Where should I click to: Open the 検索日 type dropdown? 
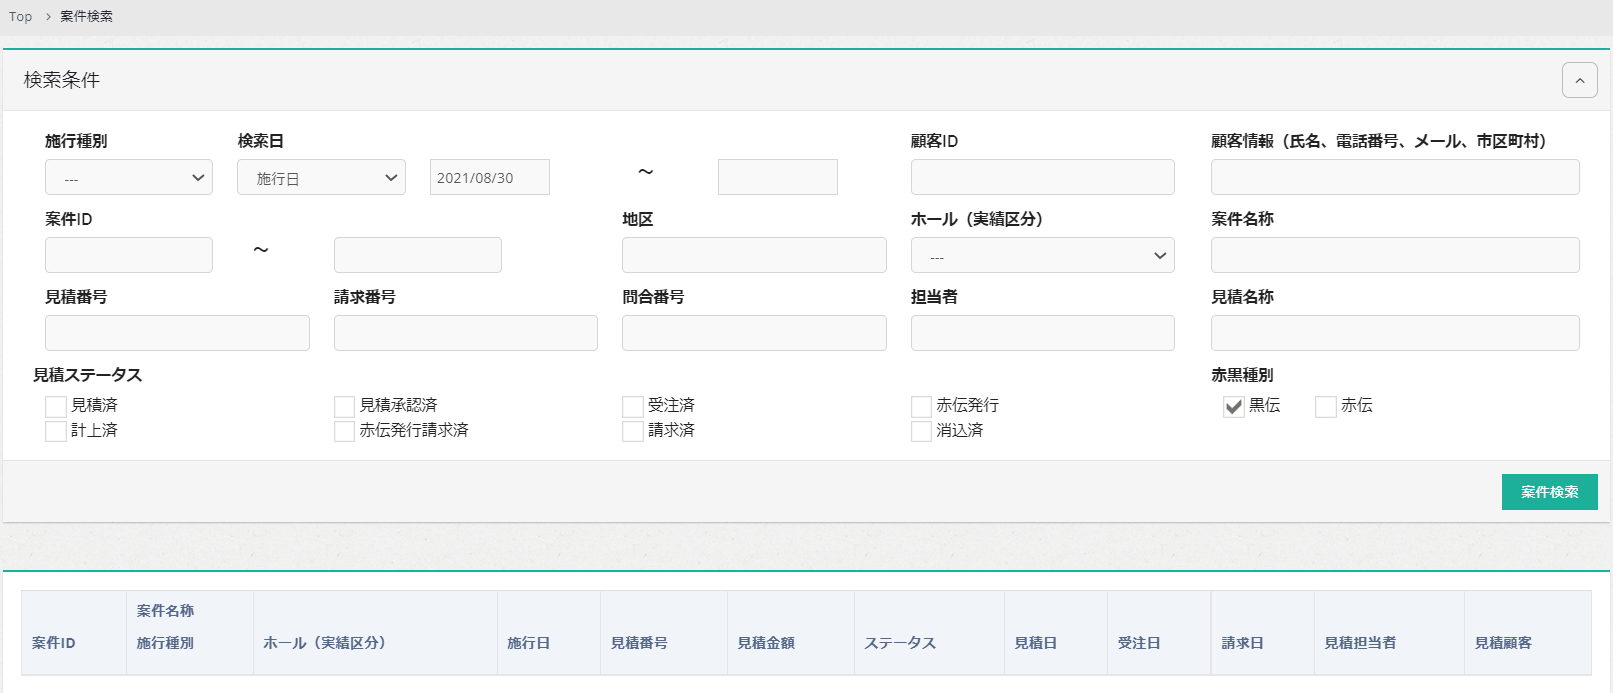tap(321, 178)
